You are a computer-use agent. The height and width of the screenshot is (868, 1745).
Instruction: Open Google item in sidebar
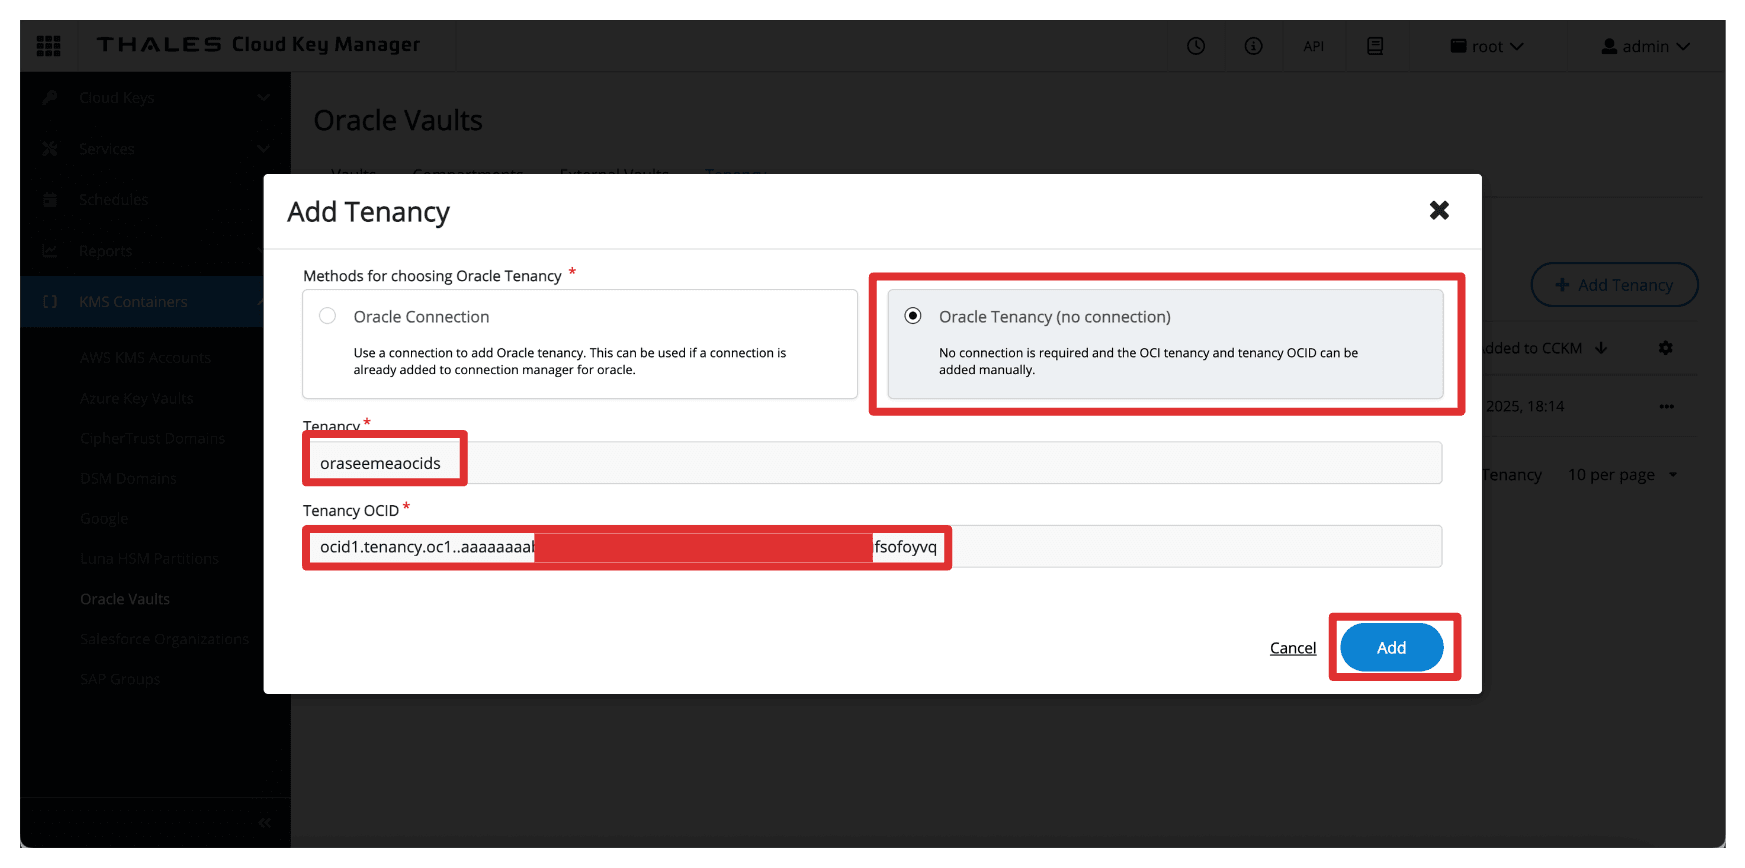[104, 518]
